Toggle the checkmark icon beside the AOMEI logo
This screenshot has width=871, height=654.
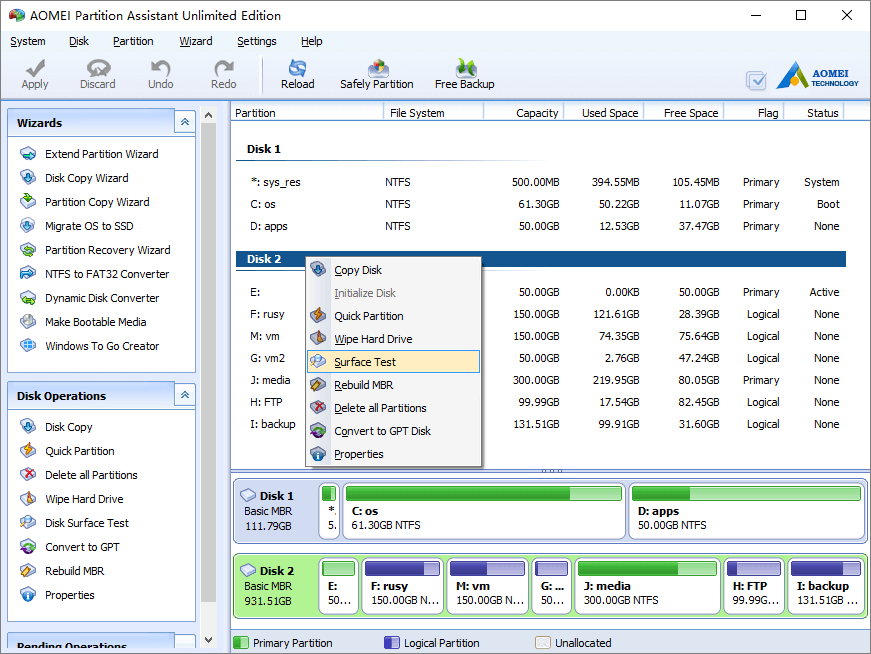pos(756,81)
